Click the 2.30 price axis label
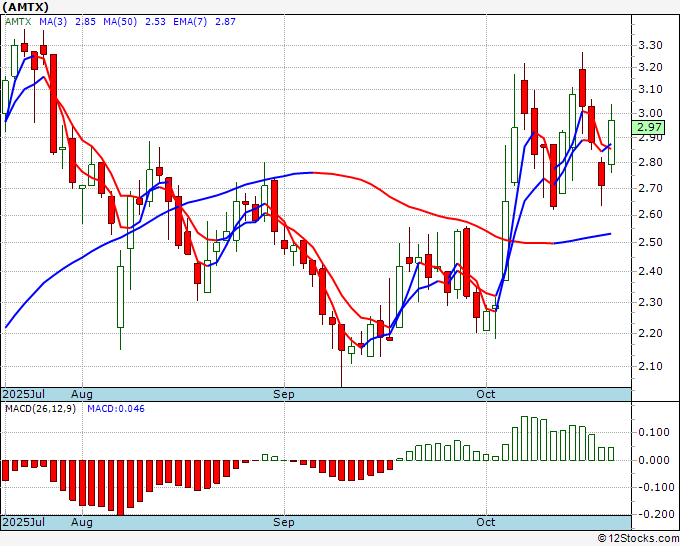 click(650, 302)
